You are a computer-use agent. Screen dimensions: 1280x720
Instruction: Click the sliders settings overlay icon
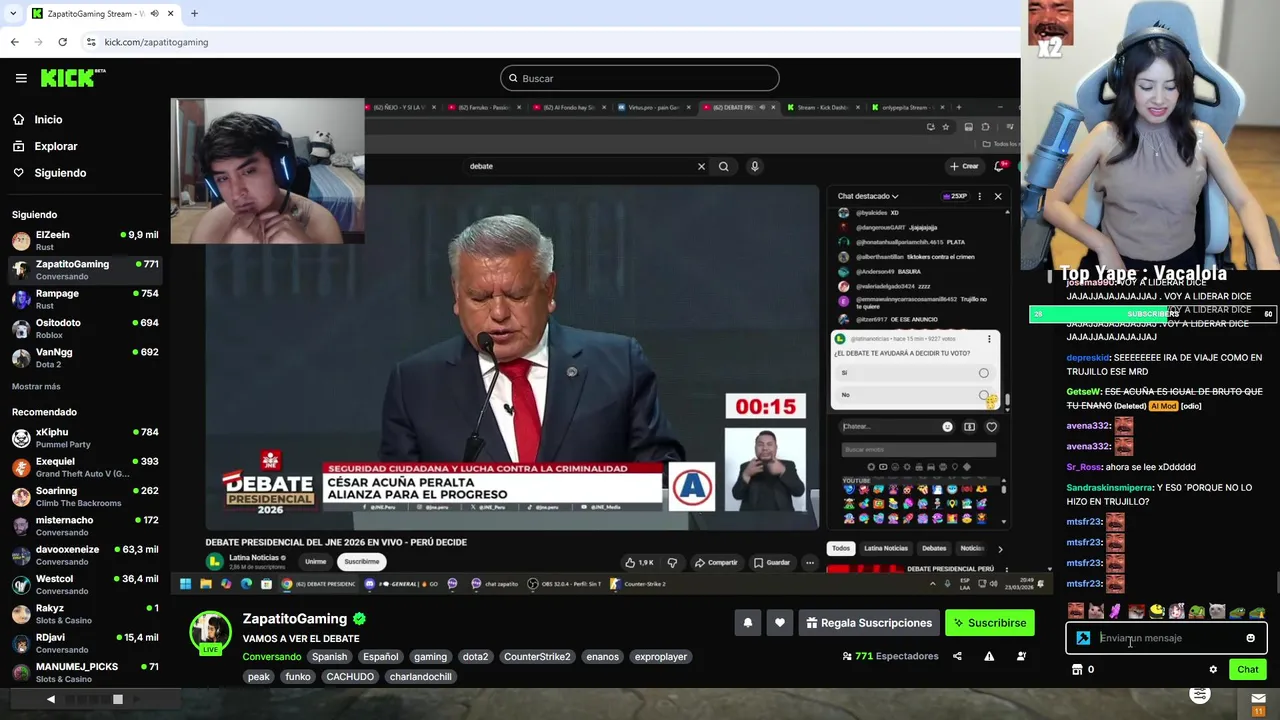[x=1200, y=695]
